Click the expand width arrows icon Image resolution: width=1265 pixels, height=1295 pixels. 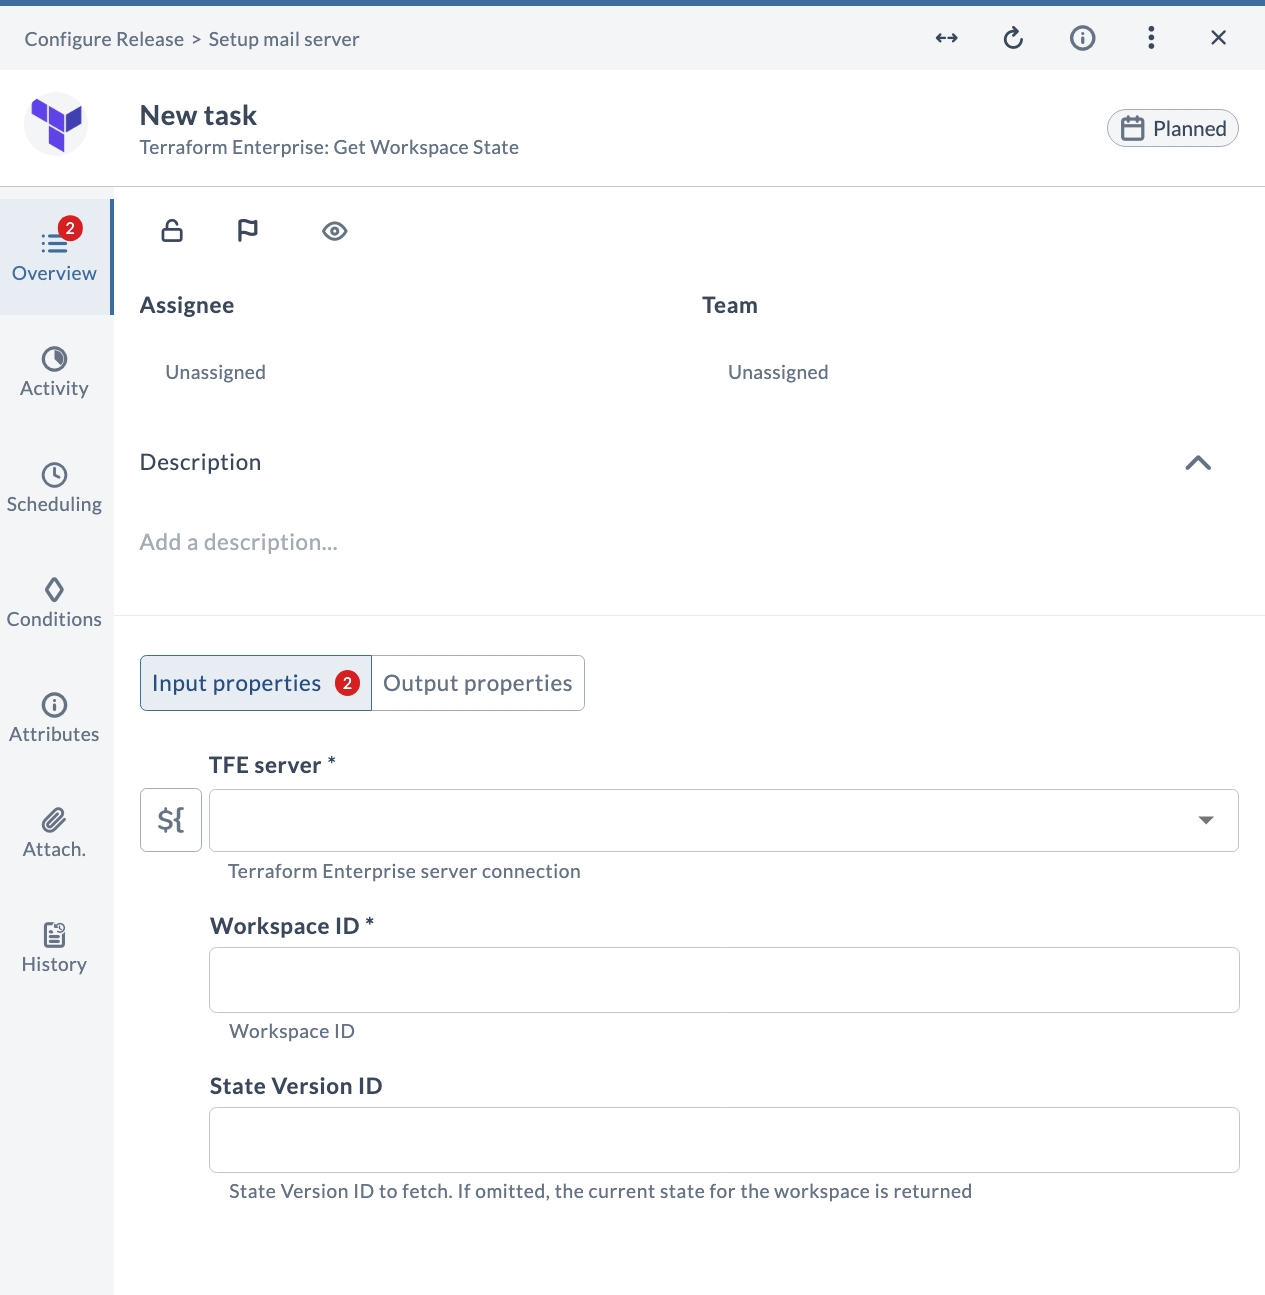947,38
